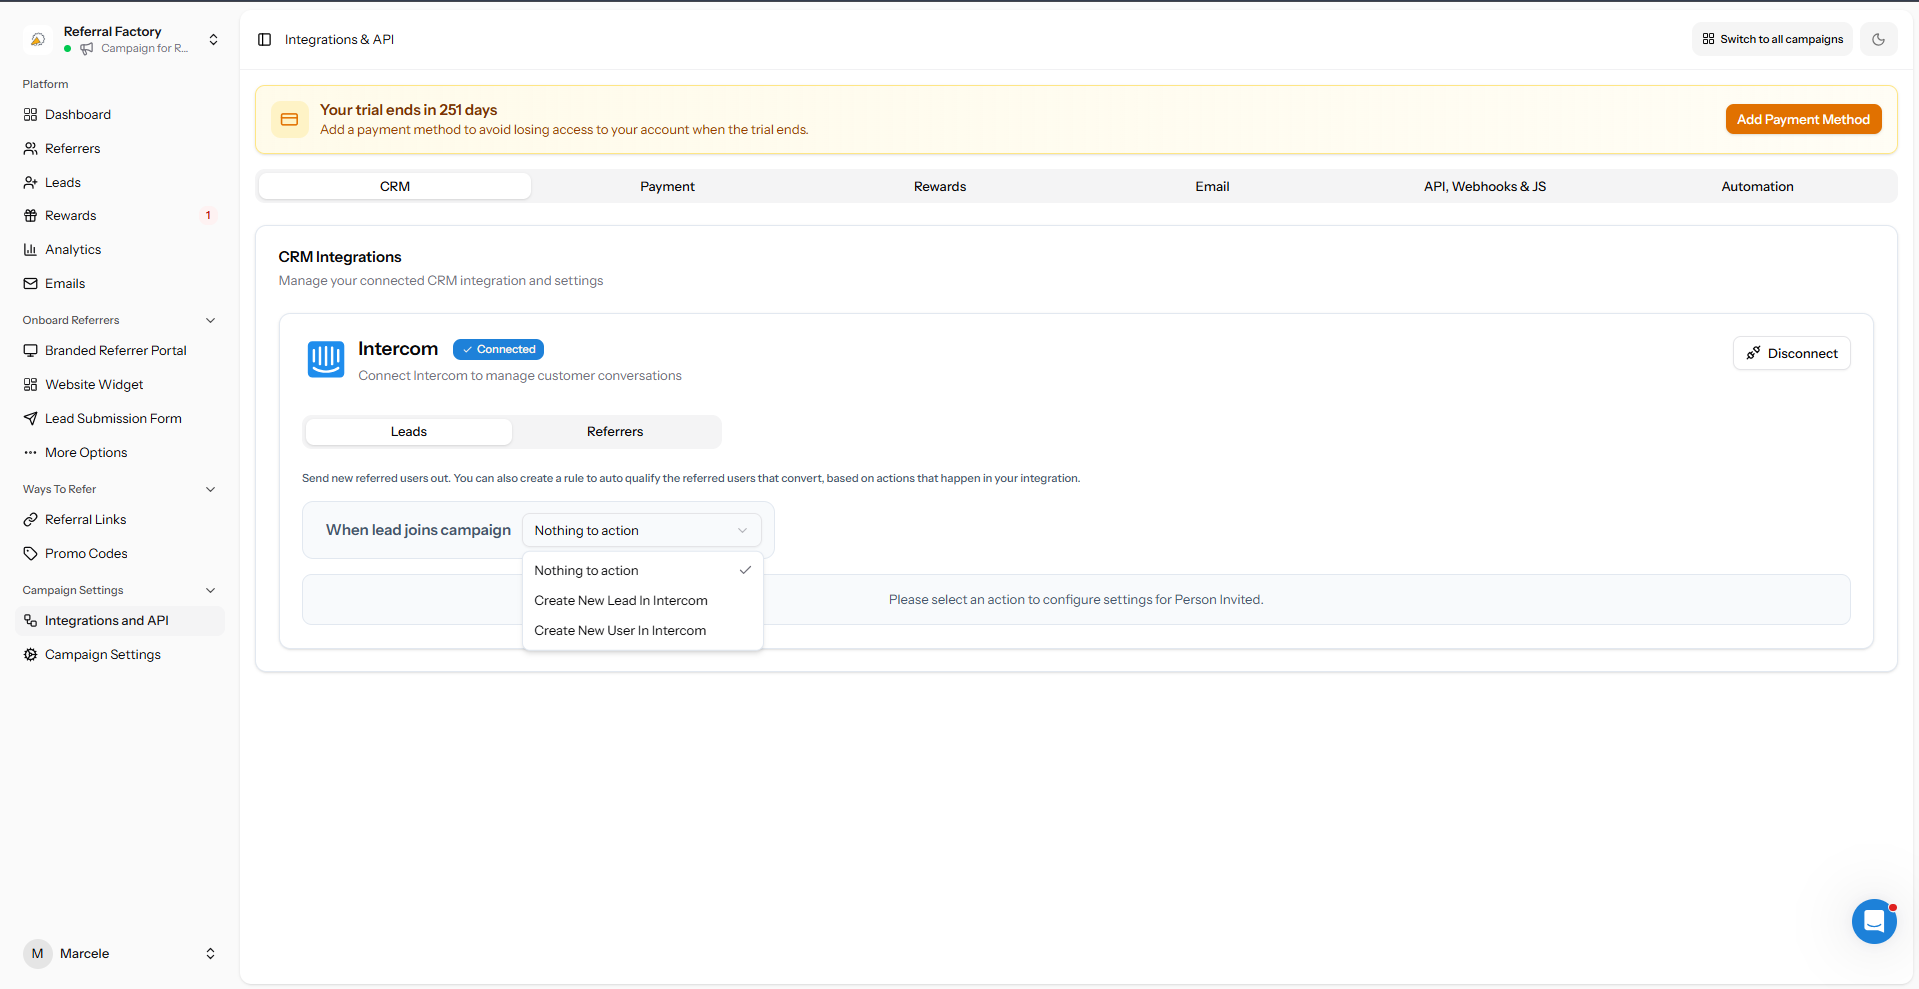
Task: Open the Referral Factory campaign switcher
Action: click(120, 40)
